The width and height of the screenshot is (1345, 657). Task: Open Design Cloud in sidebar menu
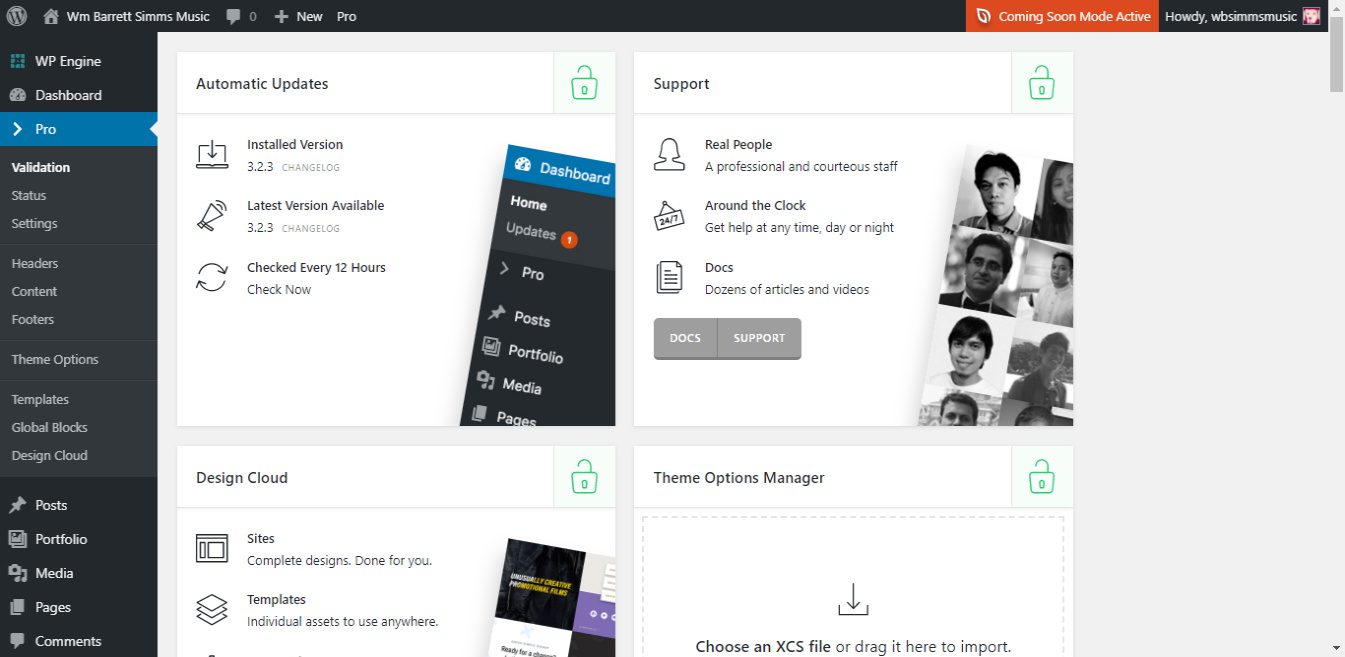point(50,455)
